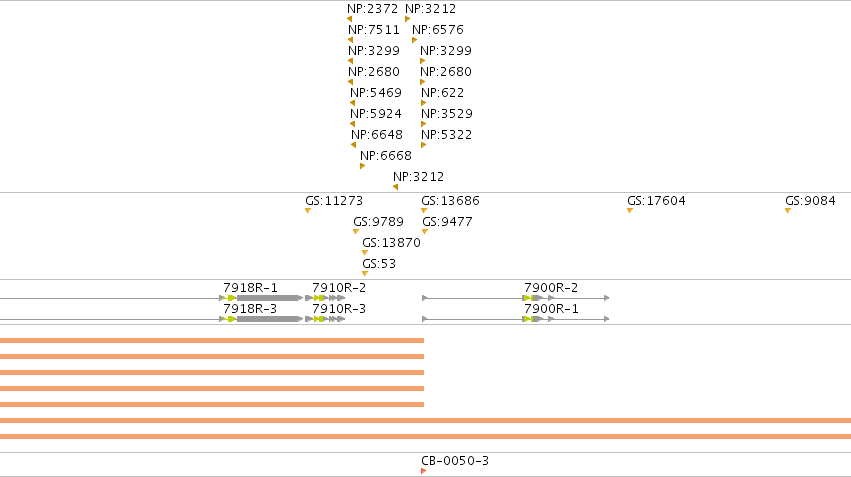This screenshot has width=851, height=477.
Task: Select the triangle marker for NP:5322
Action: coord(423,145)
